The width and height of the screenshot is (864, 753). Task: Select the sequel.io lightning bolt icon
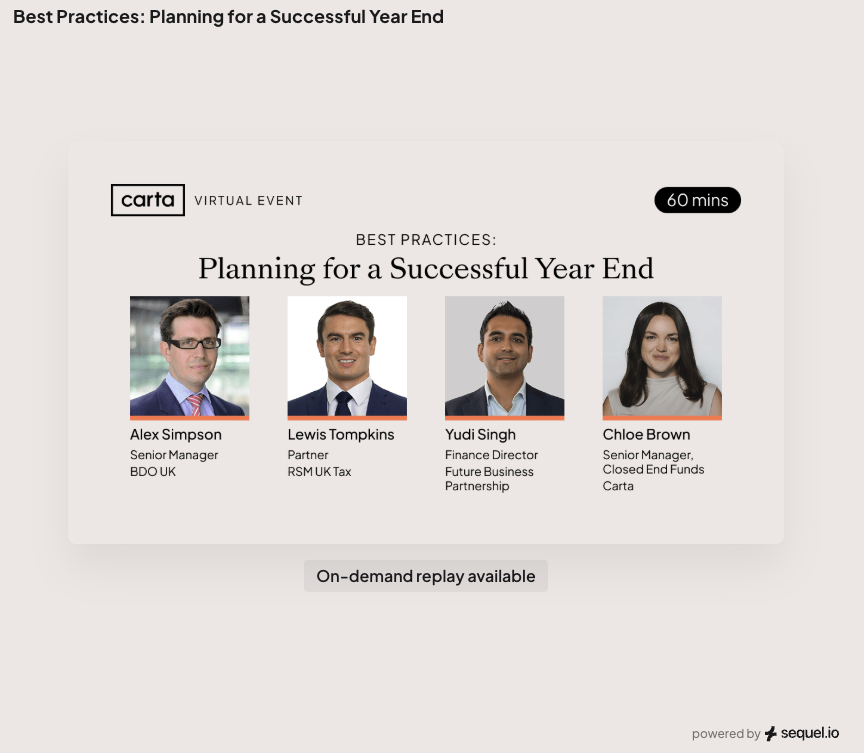pyautogui.click(x=771, y=733)
